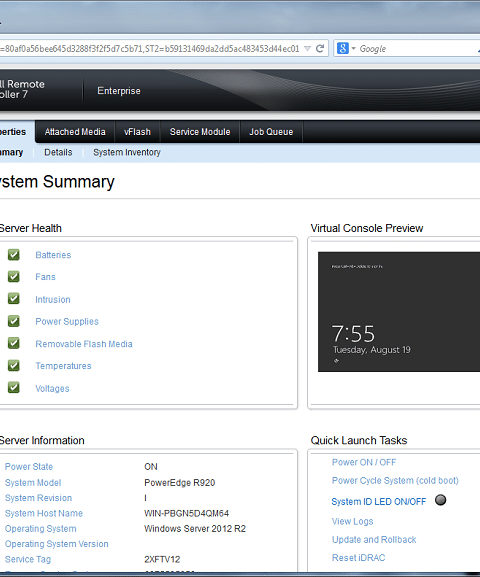
Task: Open the Removable Flash Media link
Action: (x=84, y=344)
